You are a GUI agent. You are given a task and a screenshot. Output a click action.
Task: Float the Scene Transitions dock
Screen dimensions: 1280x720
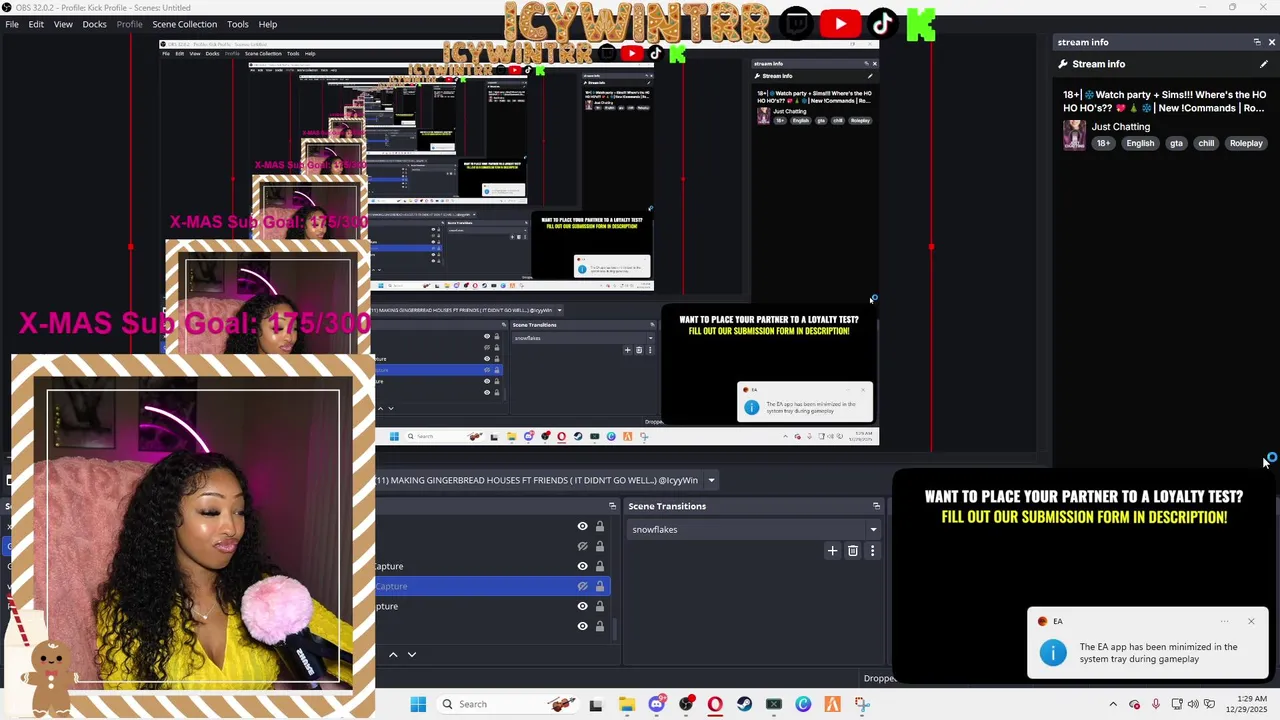[x=876, y=506]
